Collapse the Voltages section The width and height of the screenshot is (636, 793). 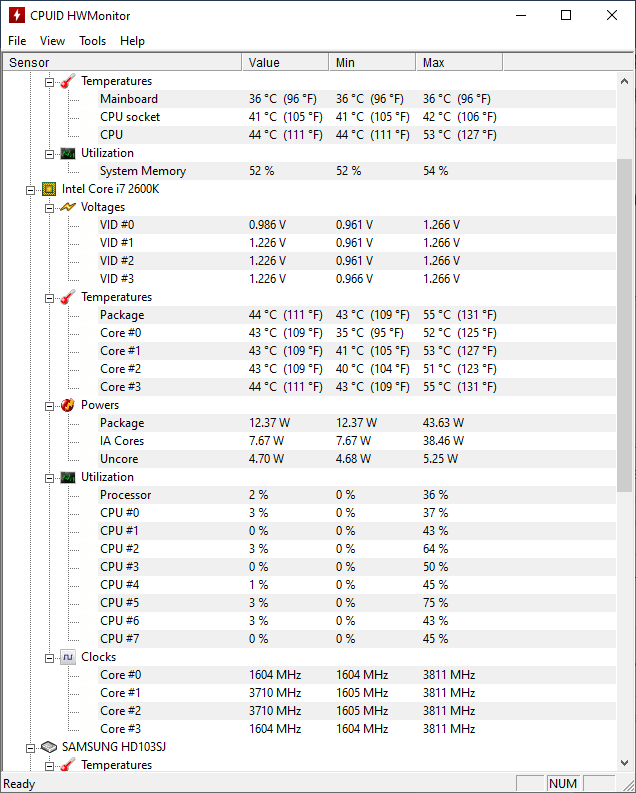pyautogui.click(x=49, y=207)
